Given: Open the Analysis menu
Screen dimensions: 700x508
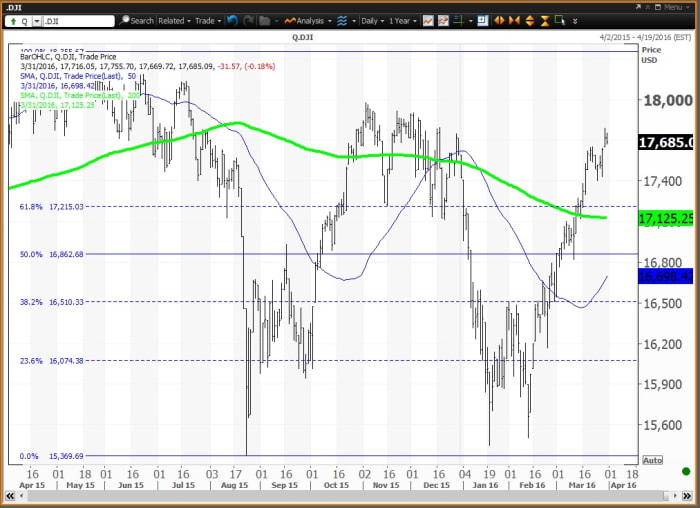Looking at the screenshot, I should (308, 21).
